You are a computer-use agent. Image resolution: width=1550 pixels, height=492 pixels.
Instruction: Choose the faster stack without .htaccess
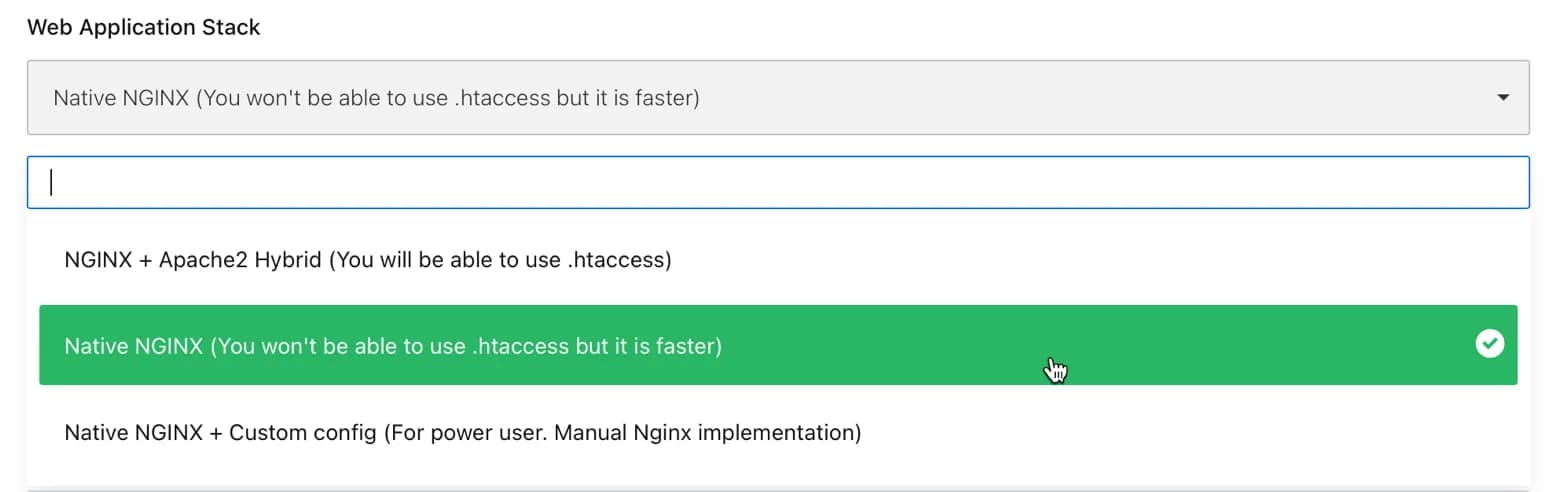tap(392, 346)
